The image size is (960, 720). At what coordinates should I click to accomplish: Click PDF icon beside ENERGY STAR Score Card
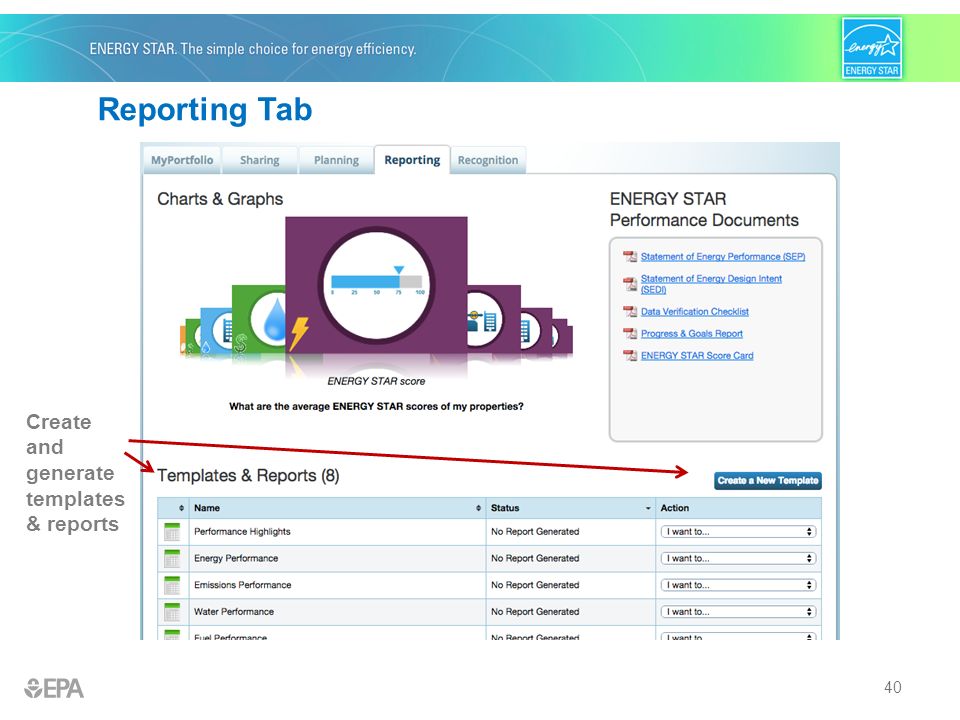tap(630, 356)
